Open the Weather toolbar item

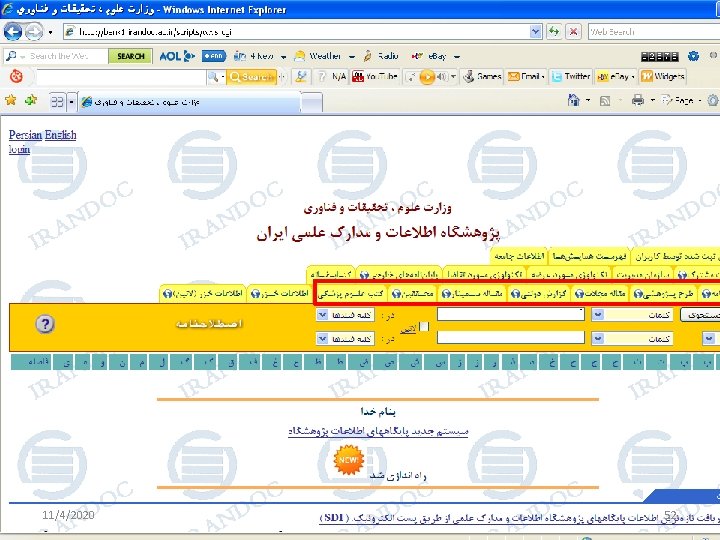[320, 56]
